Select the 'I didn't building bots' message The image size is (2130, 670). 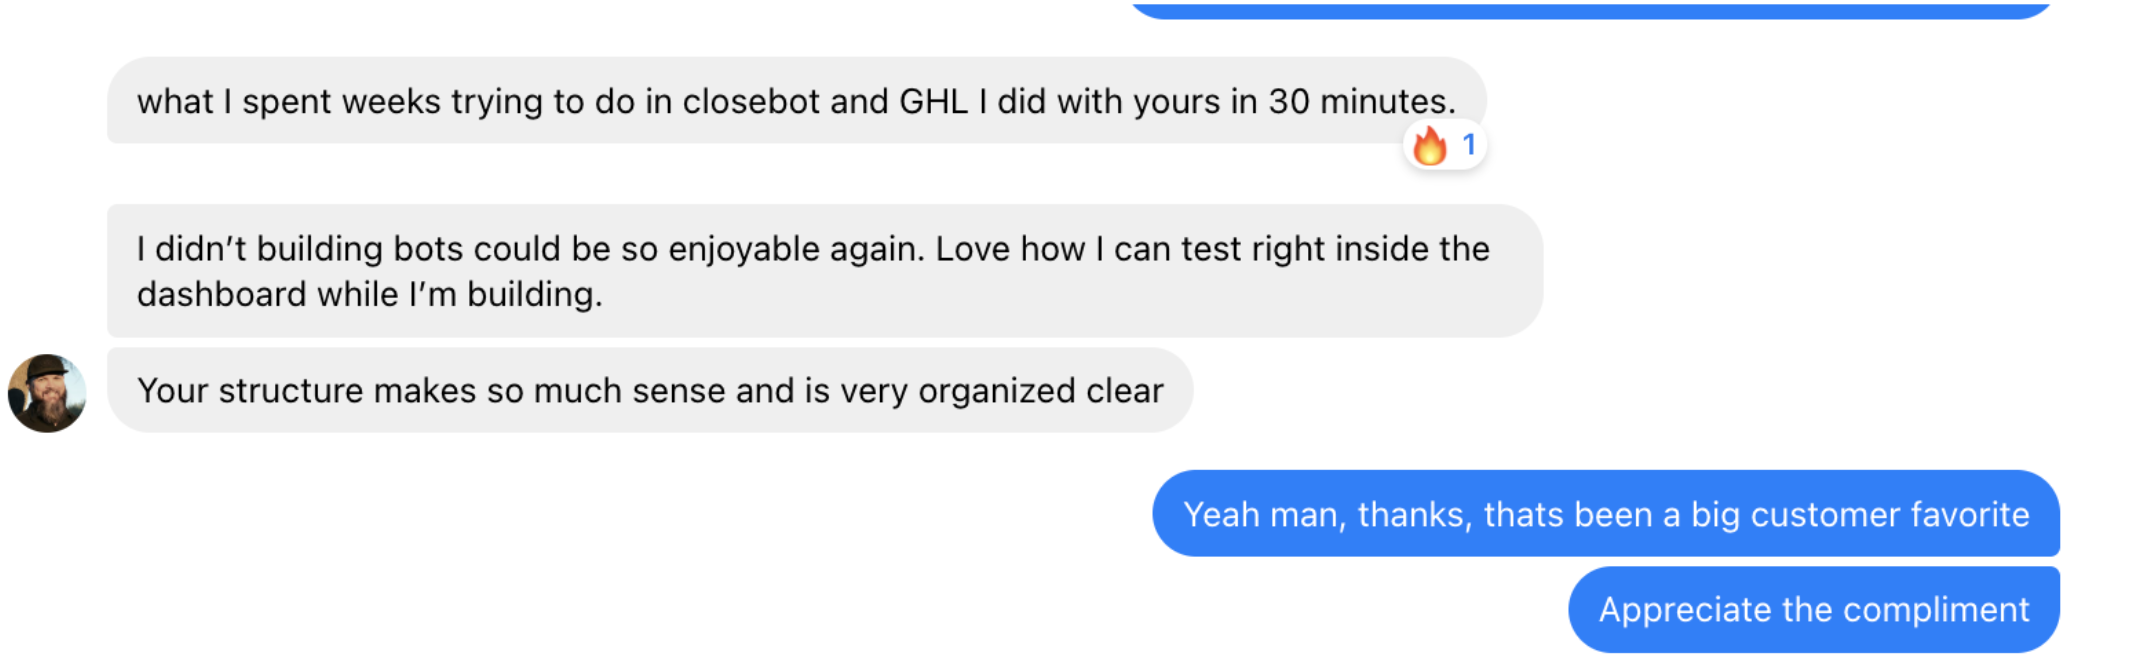[x=824, y=271]
